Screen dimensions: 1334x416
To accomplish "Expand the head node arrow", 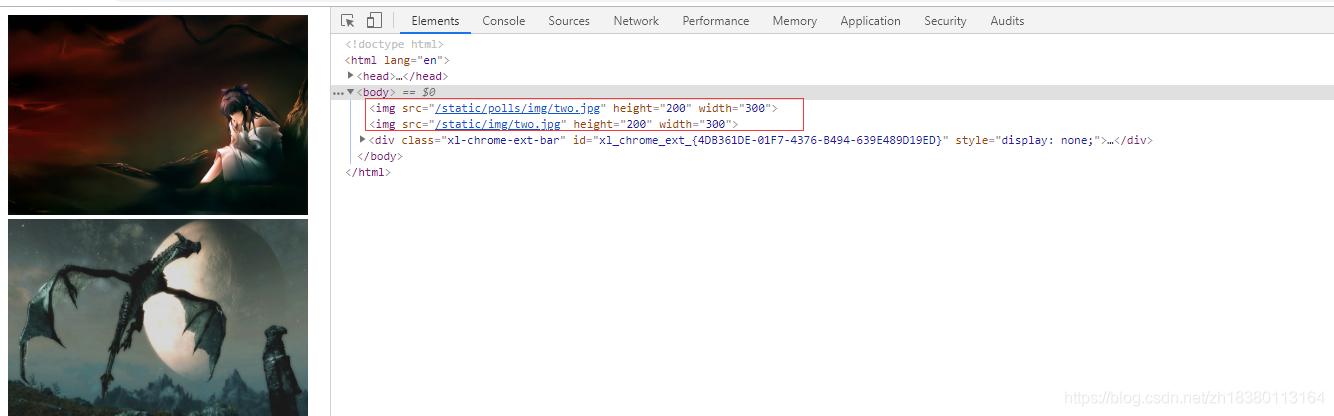I will click(351, 76).
